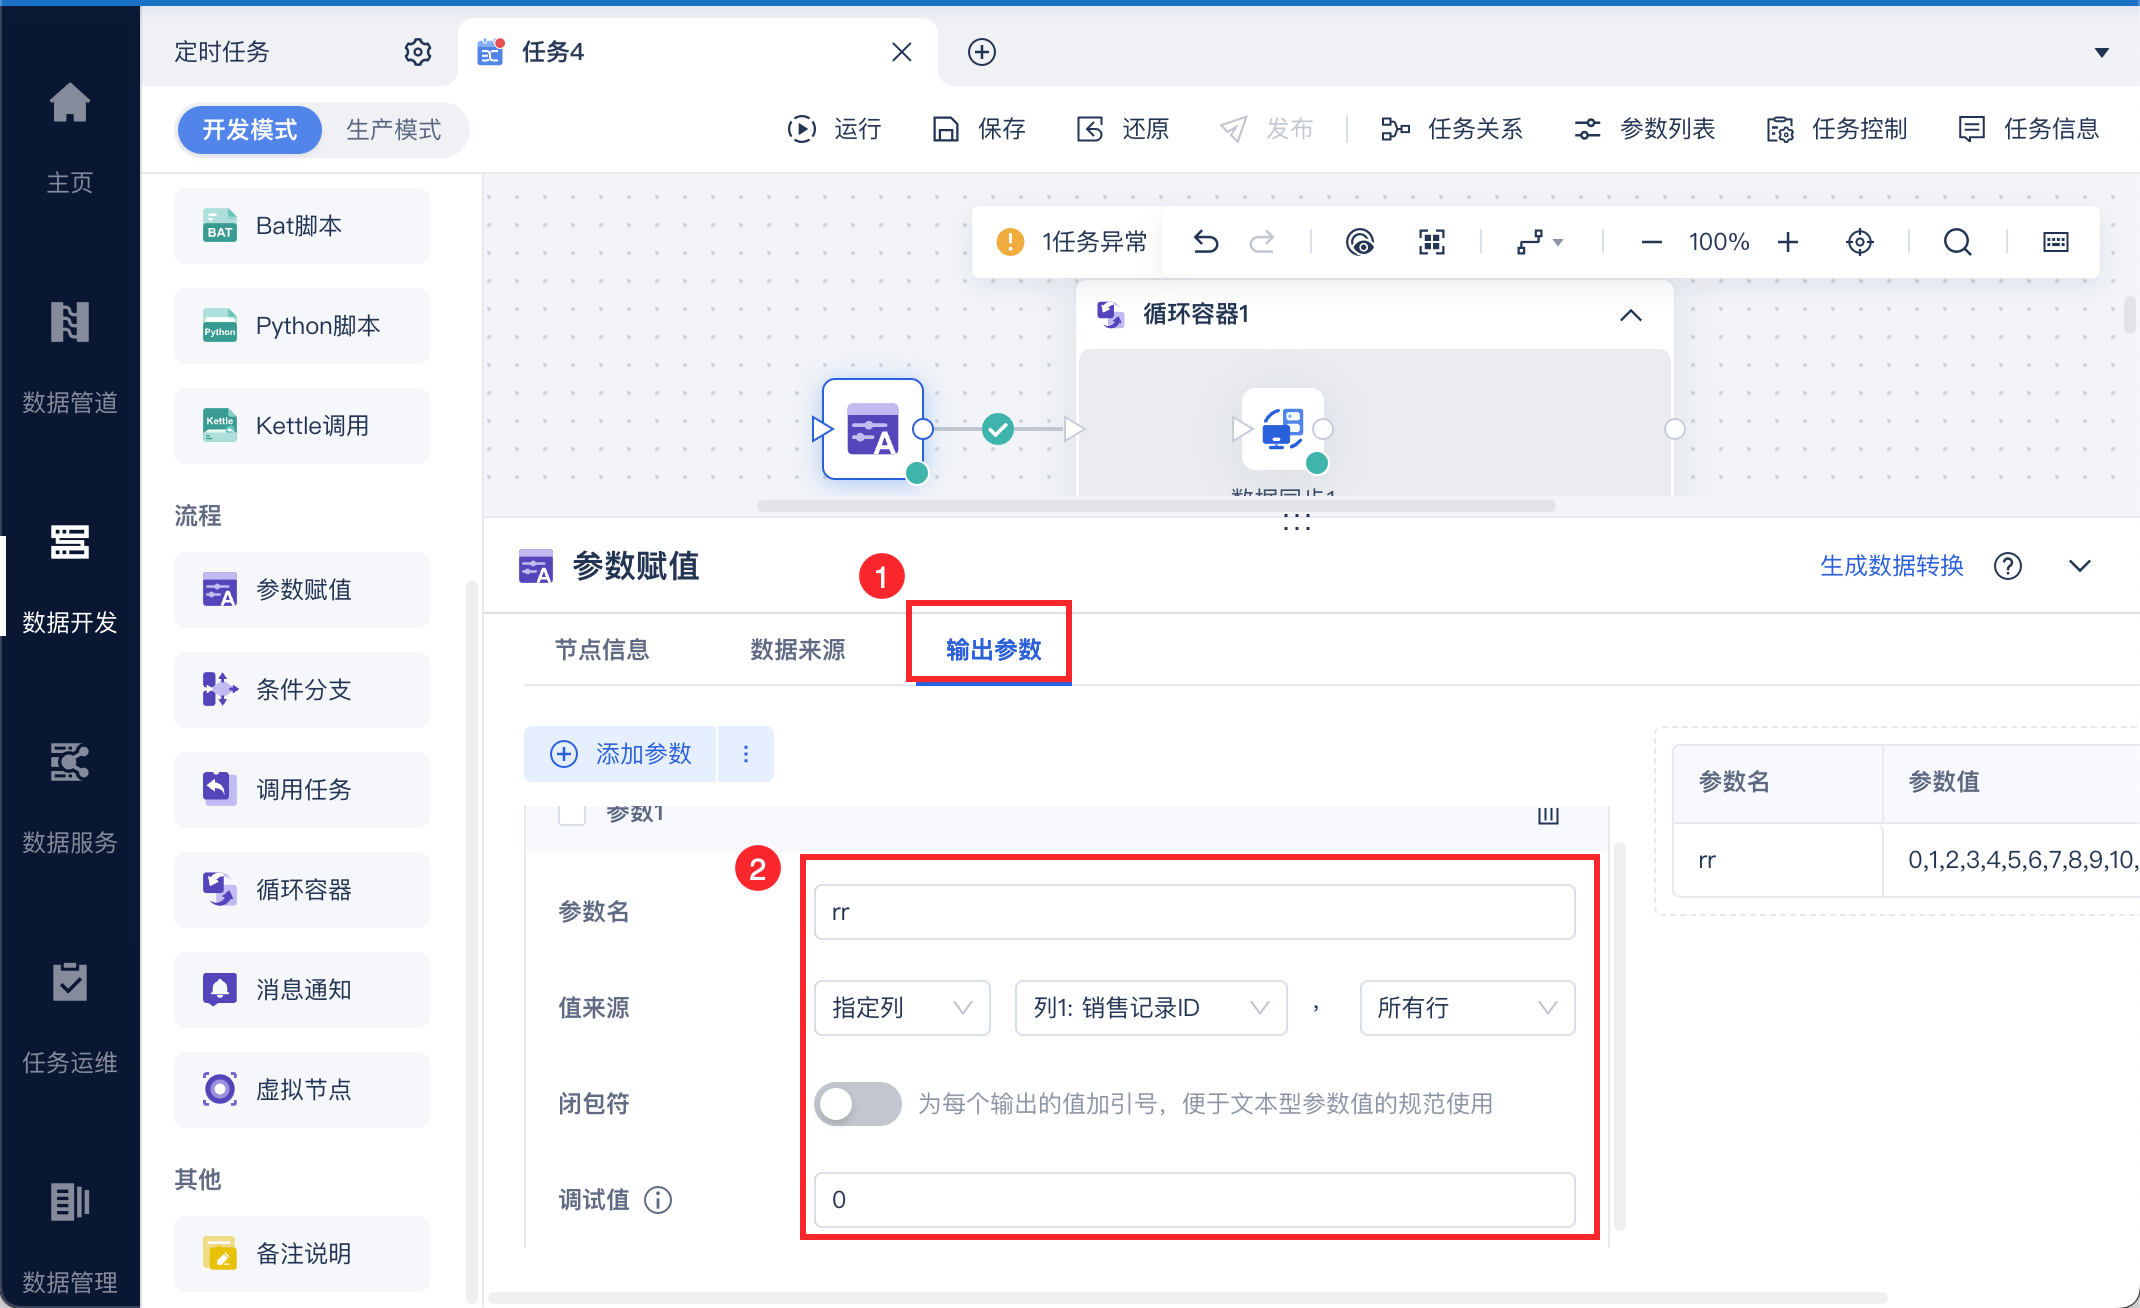Collapse the 循环容器1 container

(x=1630, y=315)
